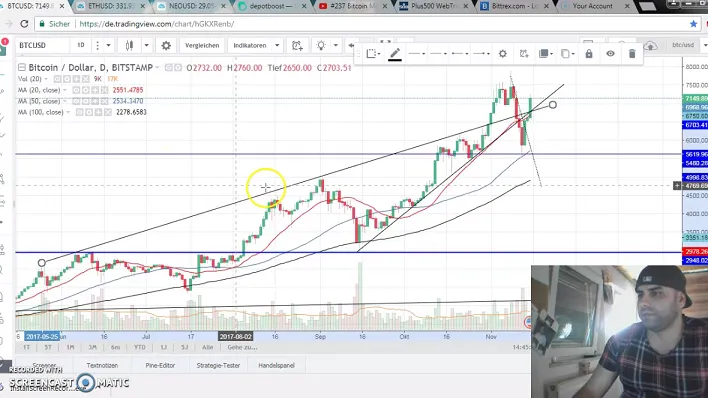Expand the line style dropdown
Screen dimensions: 708x398
pos(417,54)
